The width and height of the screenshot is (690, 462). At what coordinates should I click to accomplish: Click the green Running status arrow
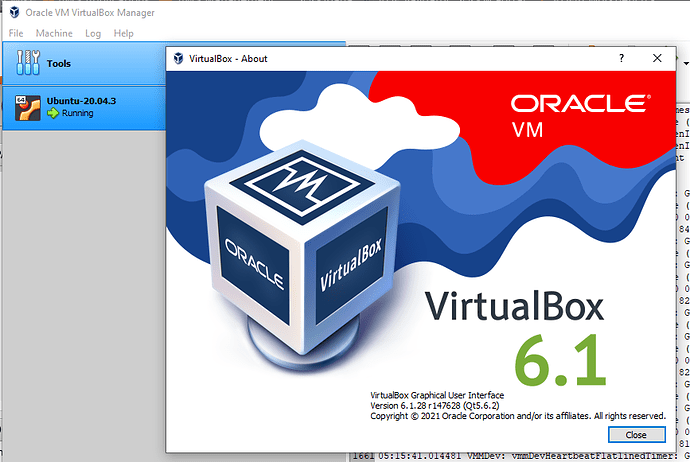53,113
